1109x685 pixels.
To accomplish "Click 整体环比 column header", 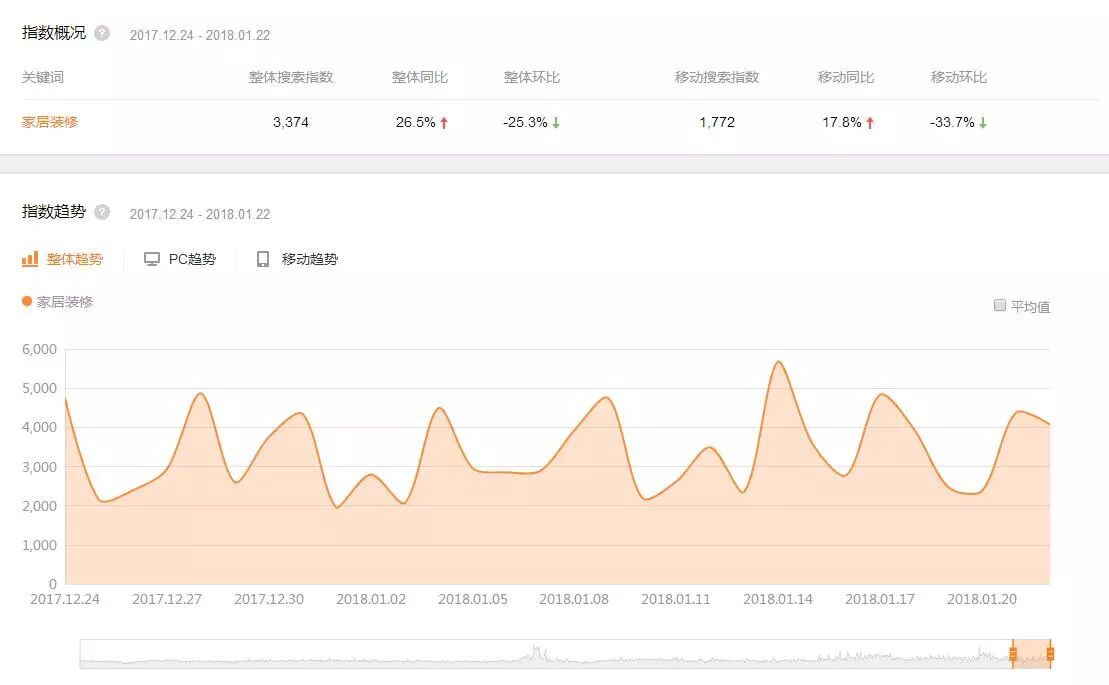I will [x=532, y=77].
